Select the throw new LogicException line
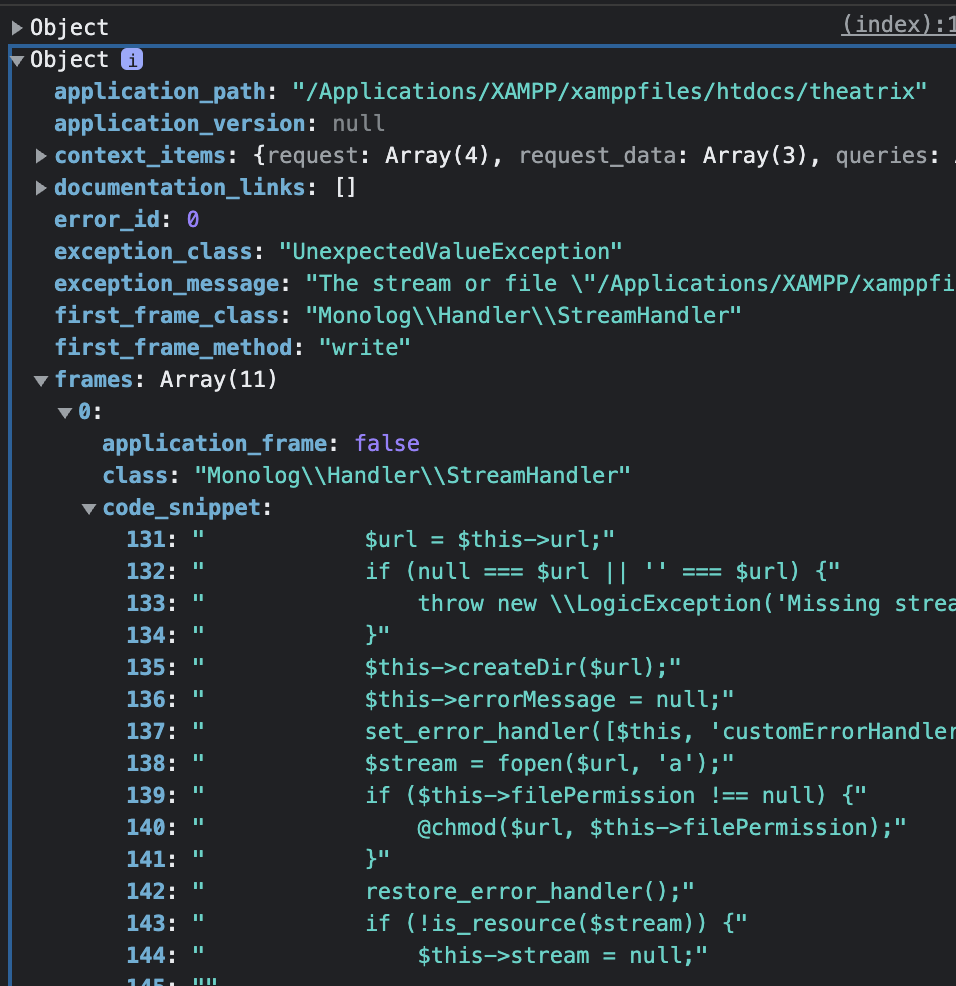The width and height of the screenshot is (956, 986). [687, 604]
